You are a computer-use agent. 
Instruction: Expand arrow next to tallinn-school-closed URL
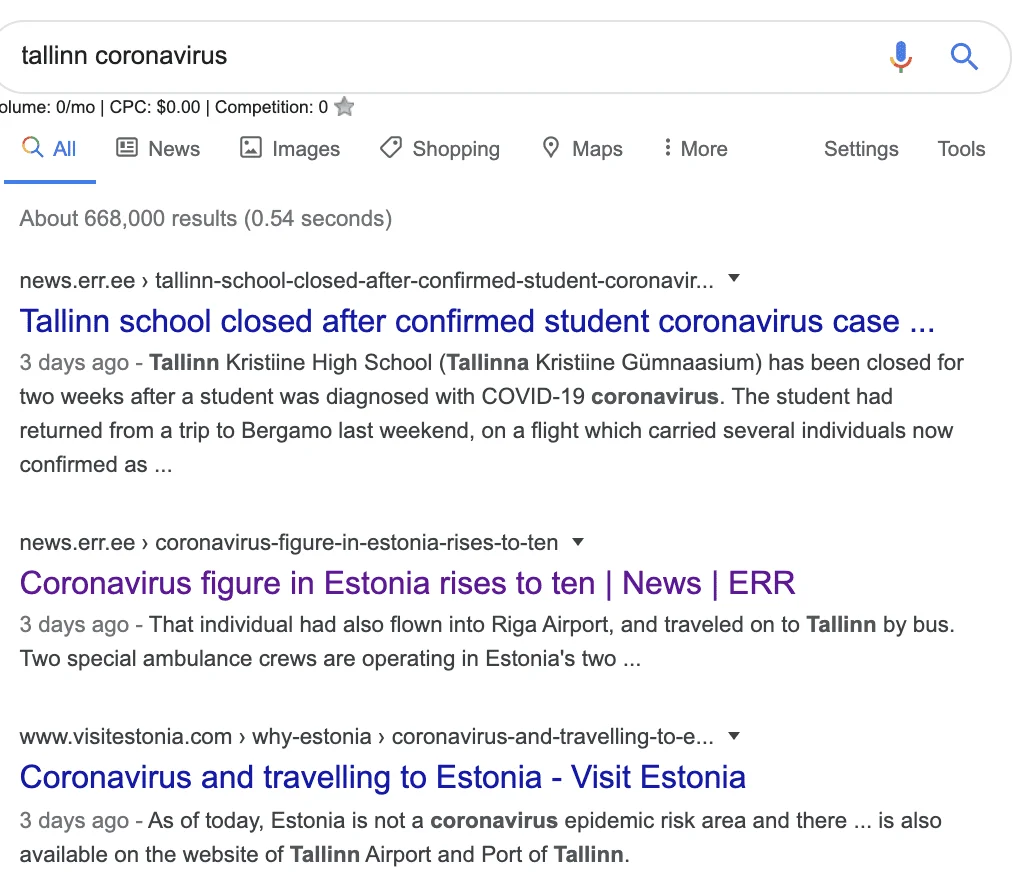(x=733, y=279)
